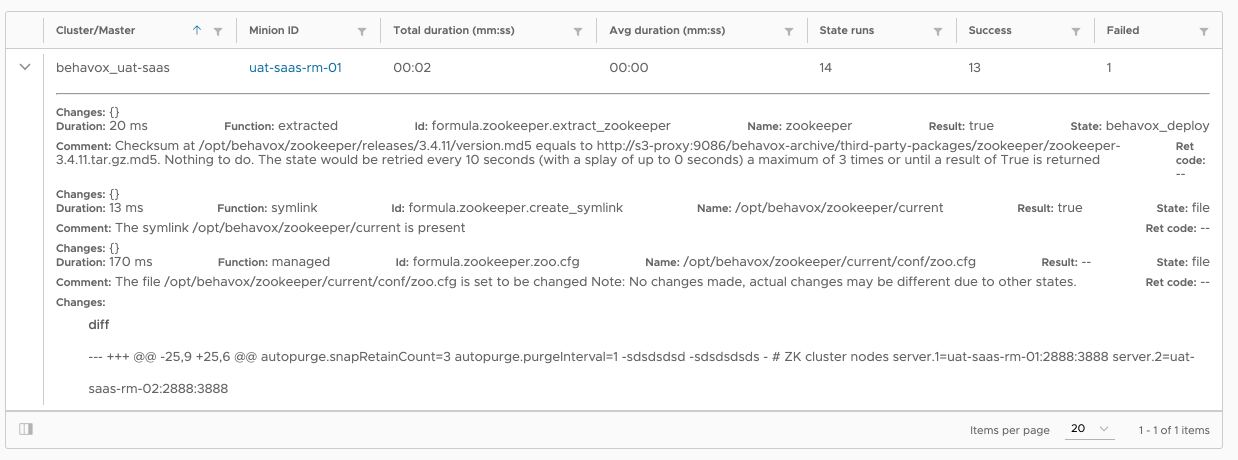
Task: Sort by Total duration column header
Action: click(454, 31)
